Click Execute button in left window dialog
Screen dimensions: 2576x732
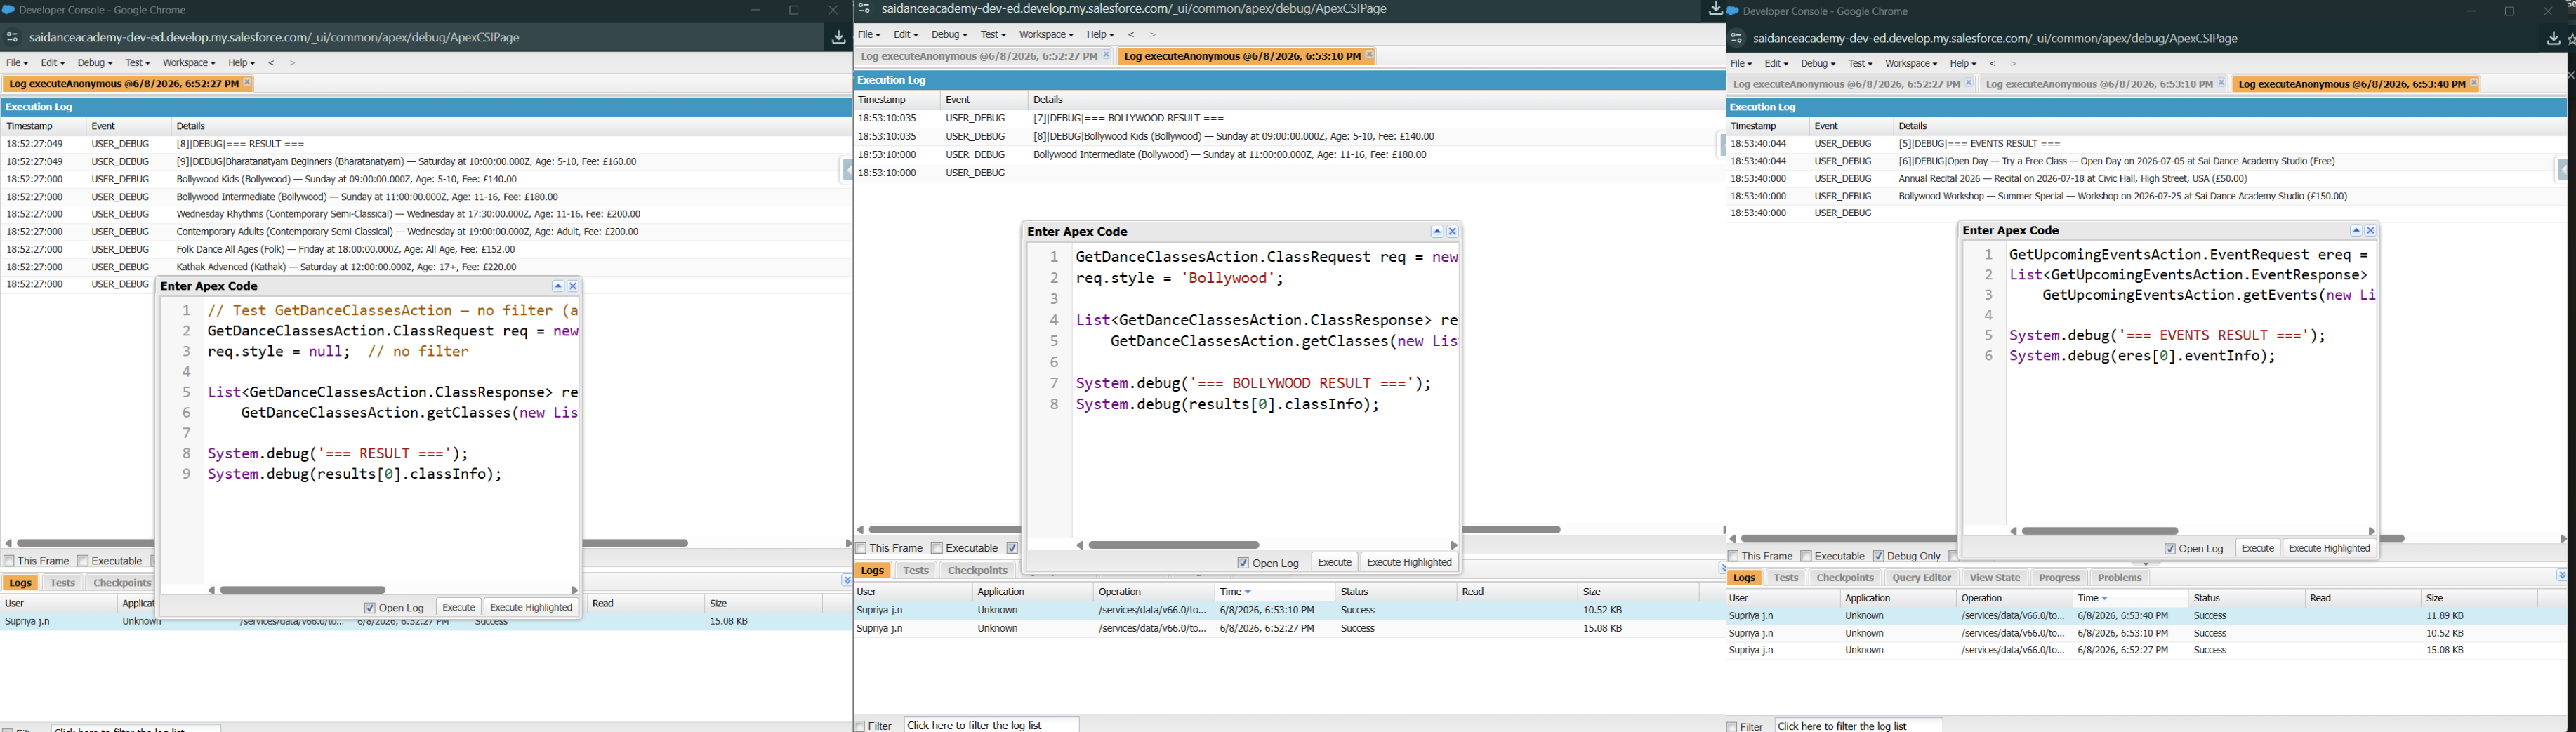[x=459, y=608]
